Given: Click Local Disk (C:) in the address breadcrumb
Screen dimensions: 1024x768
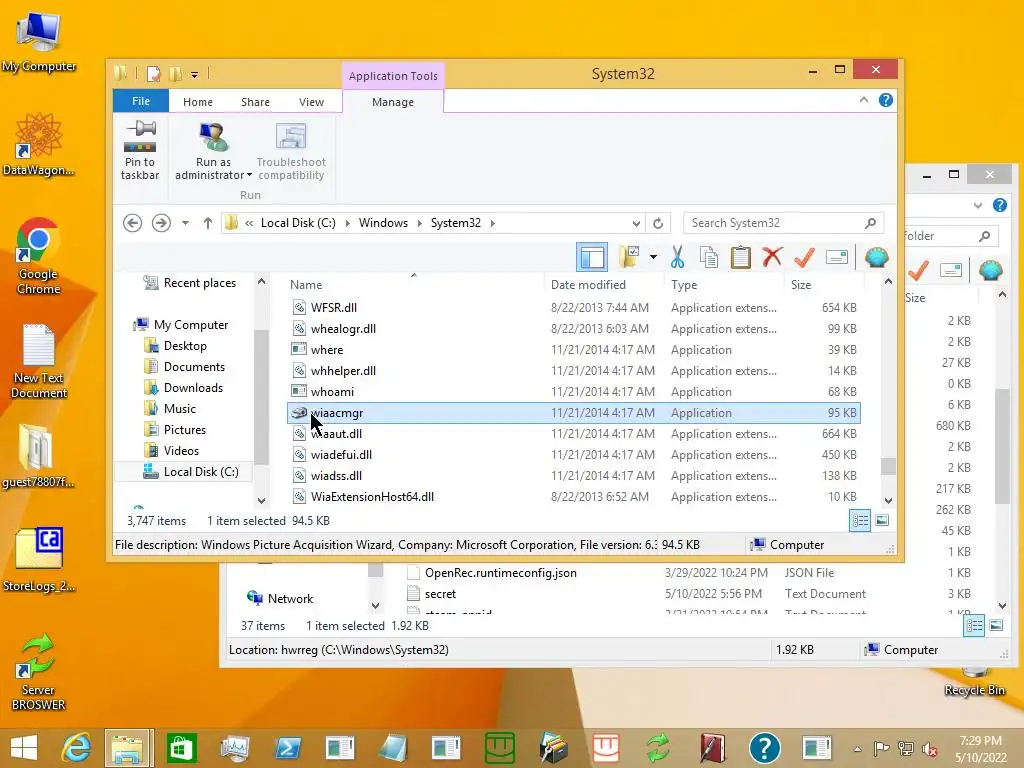Looking at the screenshot, I should 298,223.
